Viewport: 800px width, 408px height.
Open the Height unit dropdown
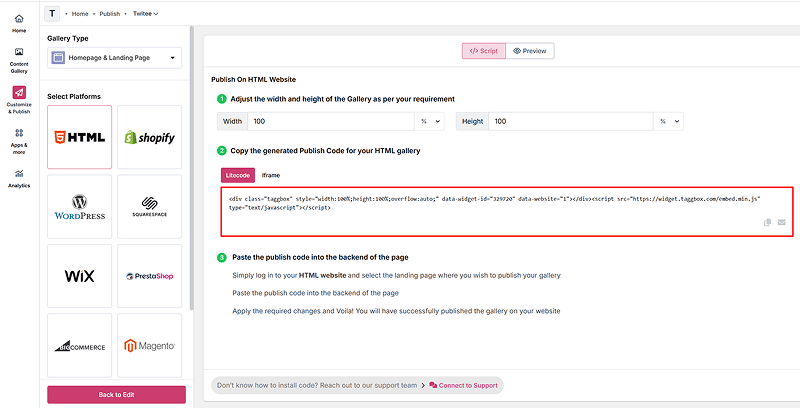(x=669, y=121)
